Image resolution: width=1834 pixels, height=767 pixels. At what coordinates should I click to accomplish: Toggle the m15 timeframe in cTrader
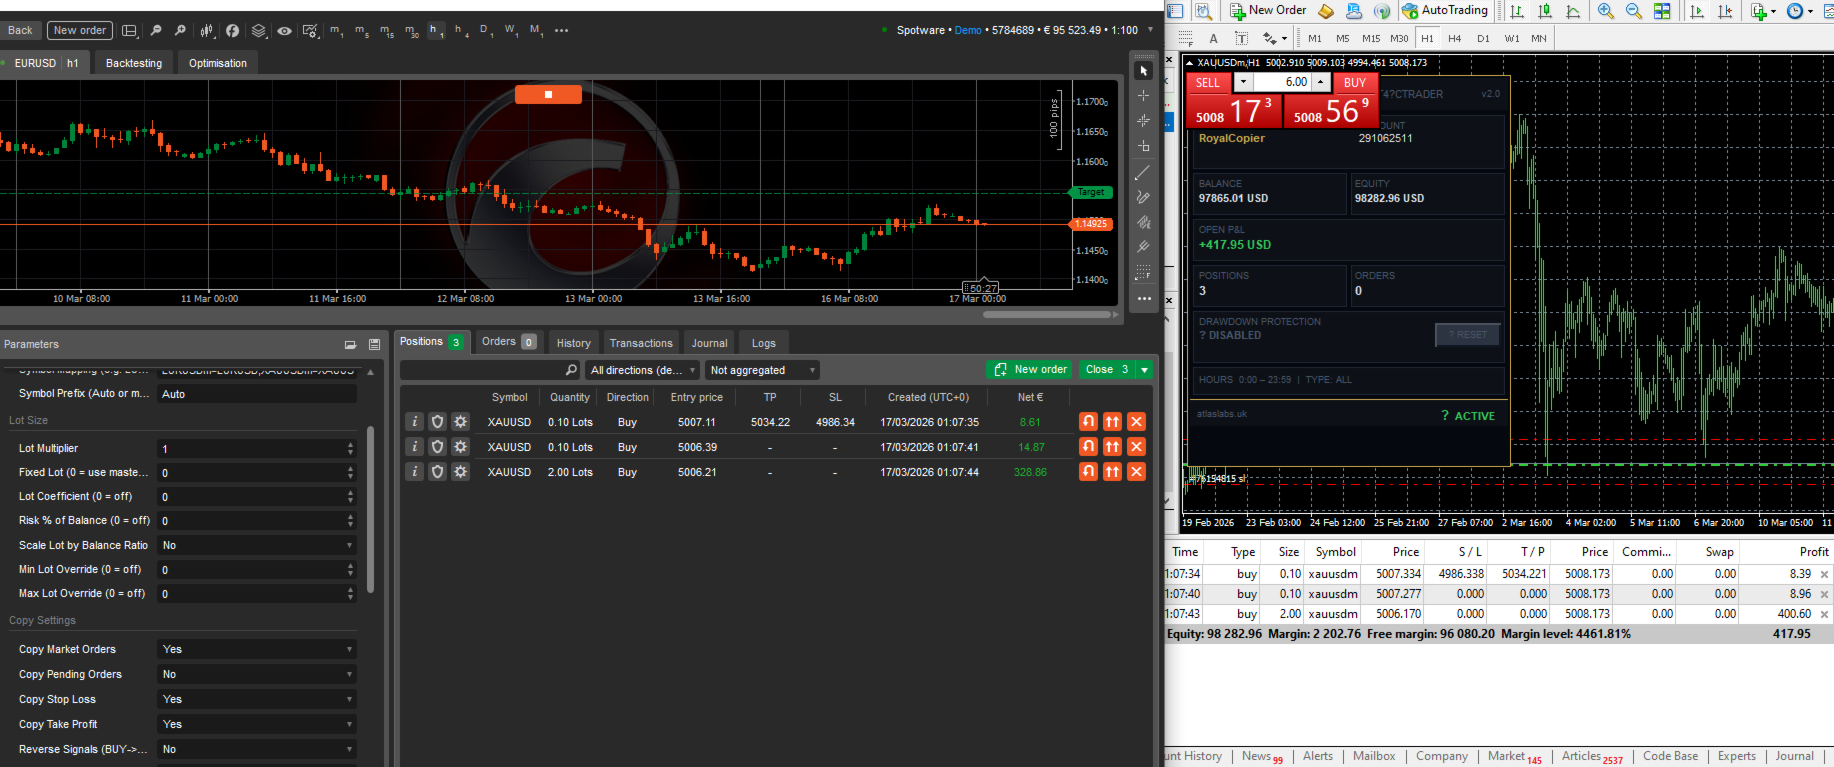[x=387, y=31]
